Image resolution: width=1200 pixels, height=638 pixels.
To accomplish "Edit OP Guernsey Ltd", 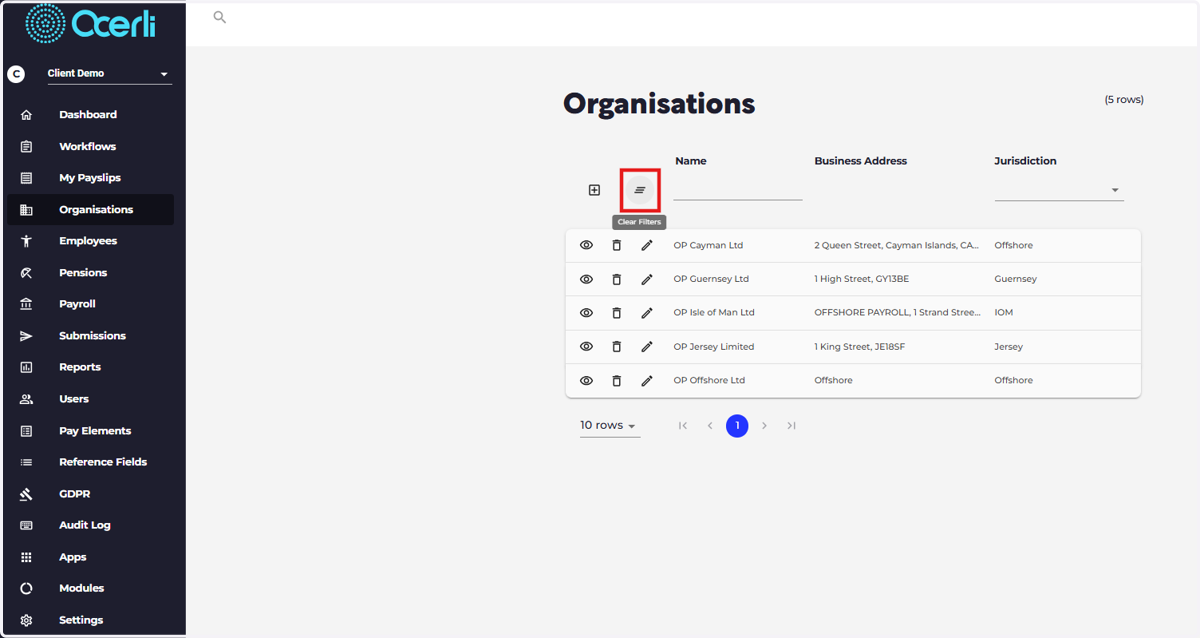I will click(x=647, y=280).
